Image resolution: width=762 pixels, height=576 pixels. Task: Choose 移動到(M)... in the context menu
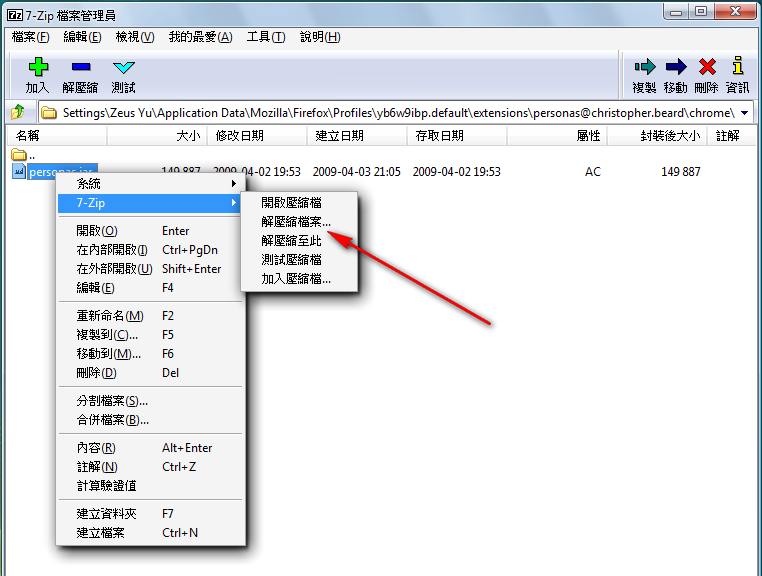pos(150,354)
